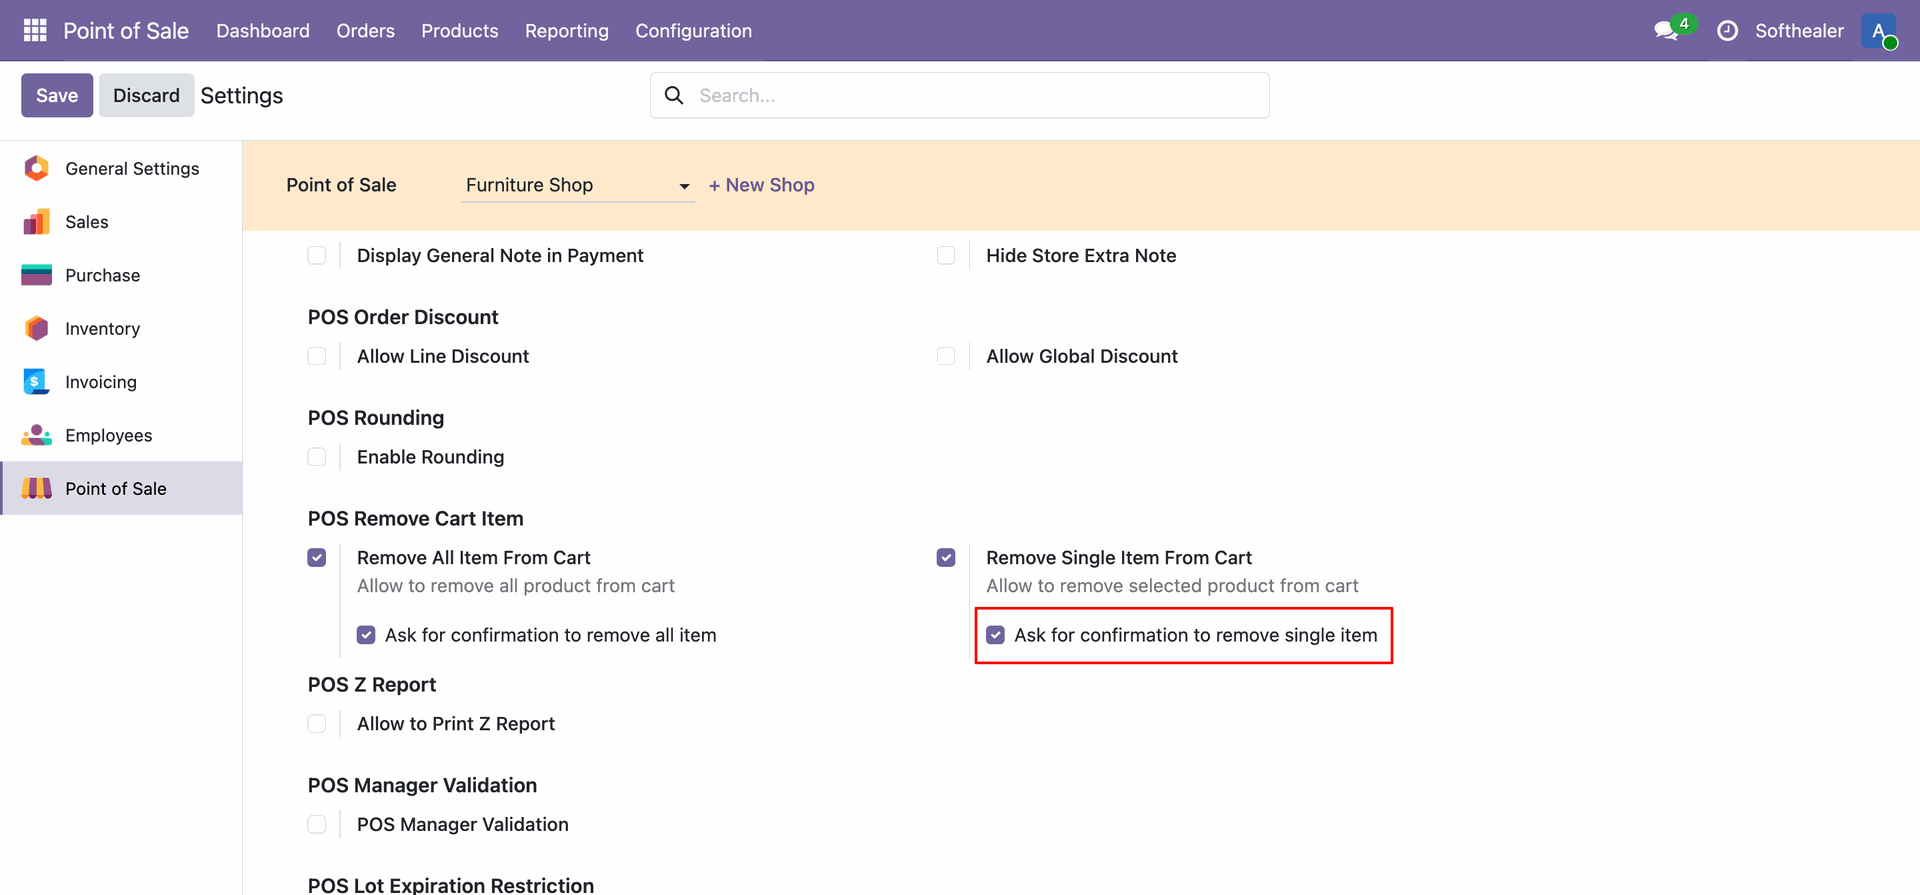Screen dimensions: 1920x895
Task: Open the Products menu
Action: [460, 31]
